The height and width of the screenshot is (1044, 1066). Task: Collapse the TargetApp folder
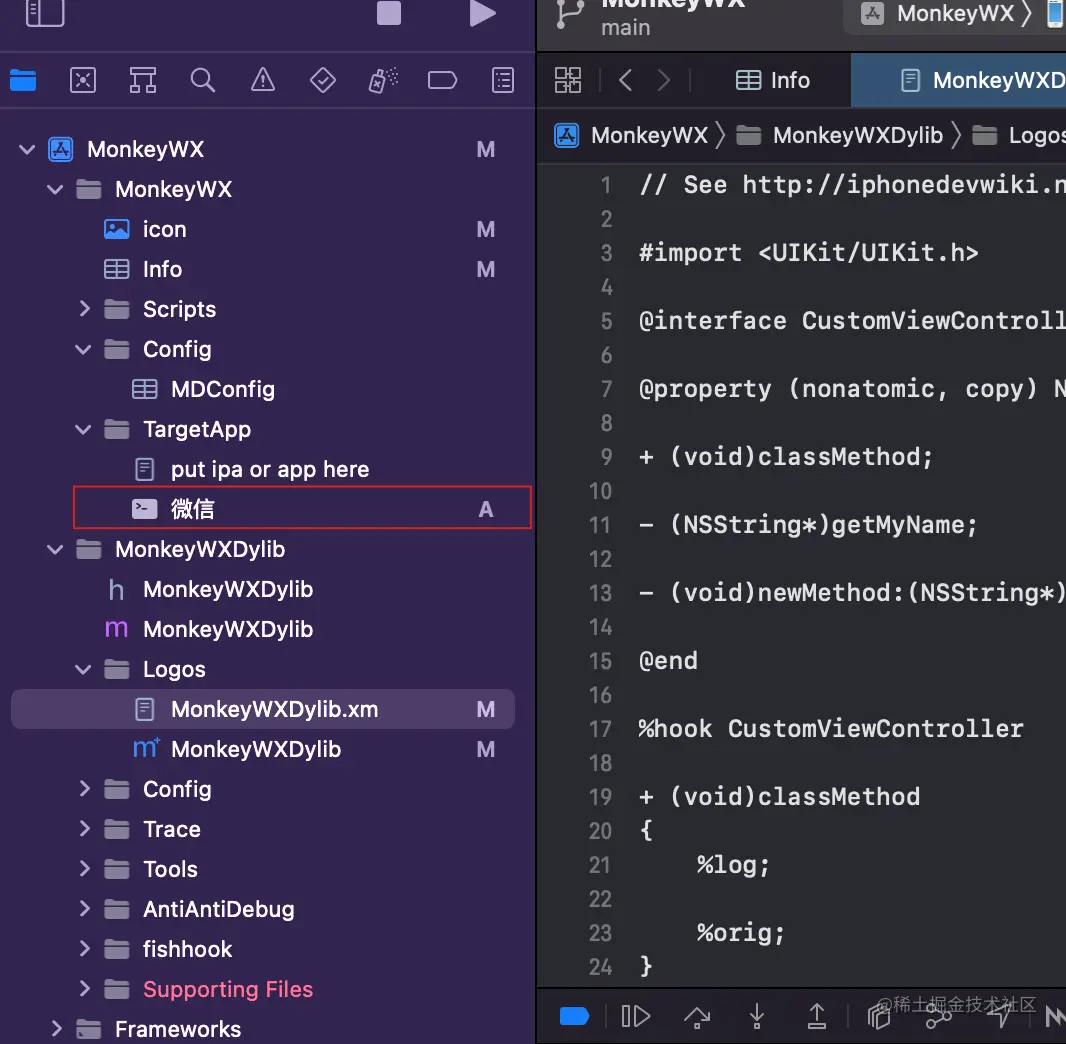83,430
